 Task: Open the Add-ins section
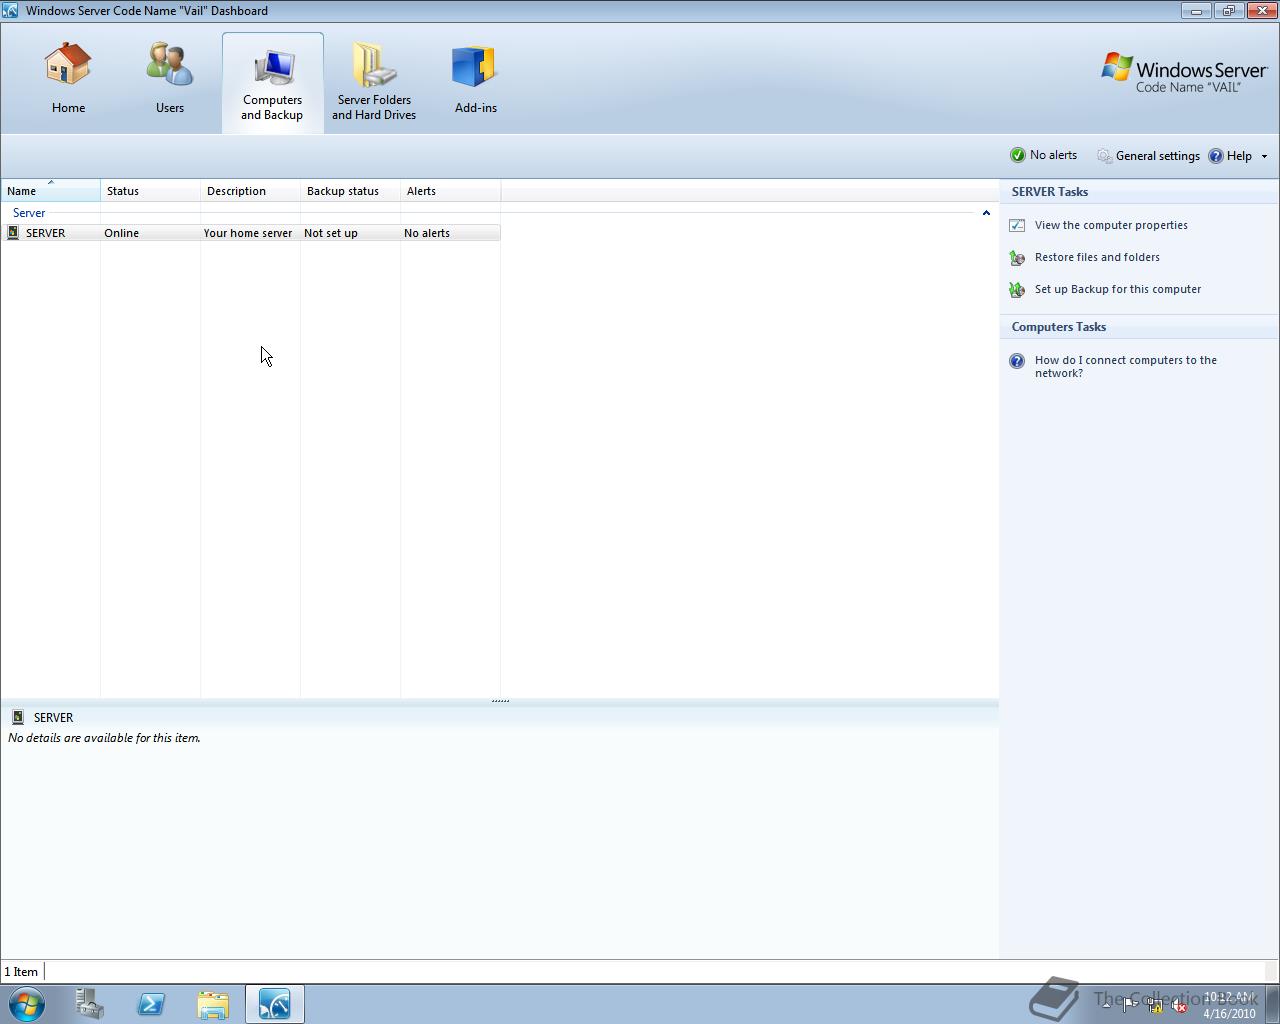[475, 79]
